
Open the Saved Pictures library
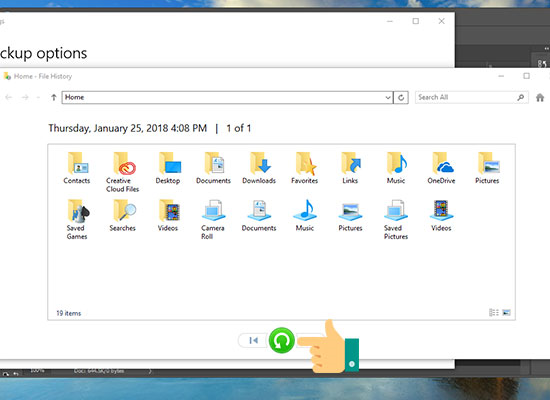click(396, 219)
